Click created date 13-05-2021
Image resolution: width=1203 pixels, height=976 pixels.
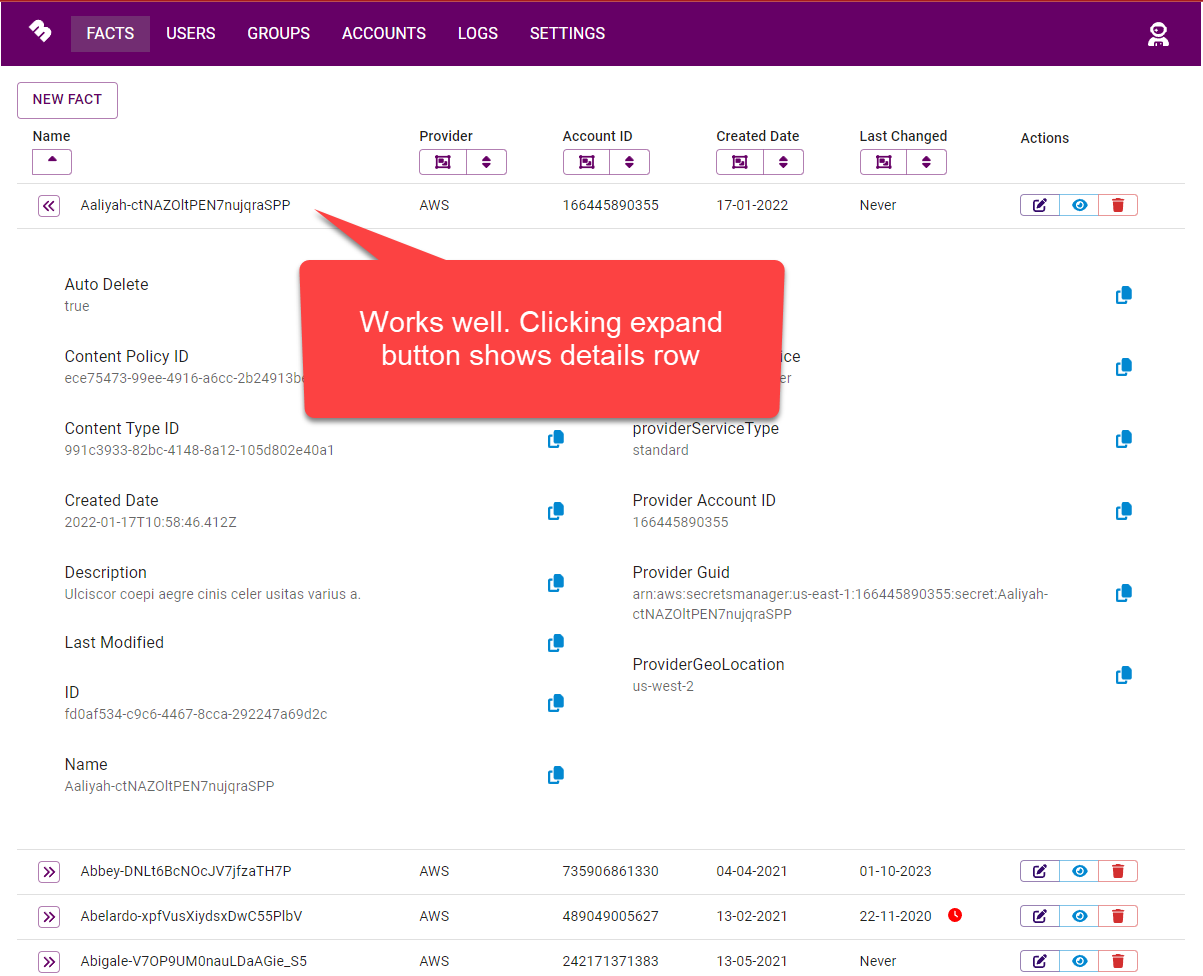(x=752, y=961)
